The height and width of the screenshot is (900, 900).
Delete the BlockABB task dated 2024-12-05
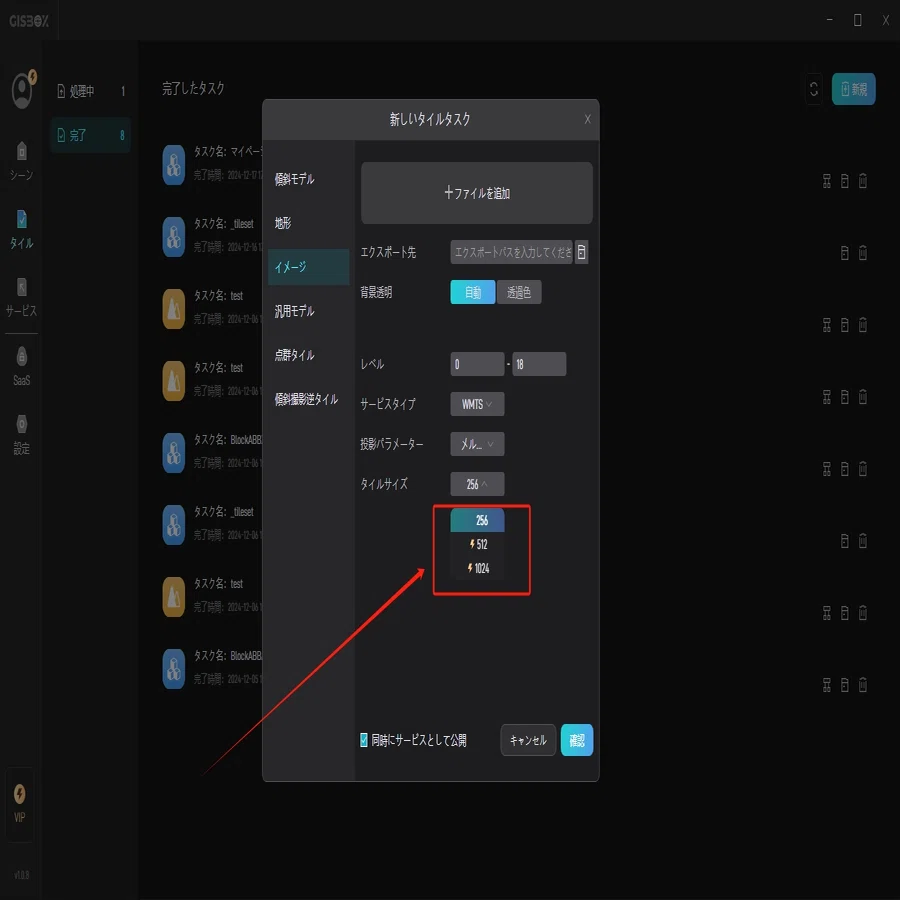[863, 685]
